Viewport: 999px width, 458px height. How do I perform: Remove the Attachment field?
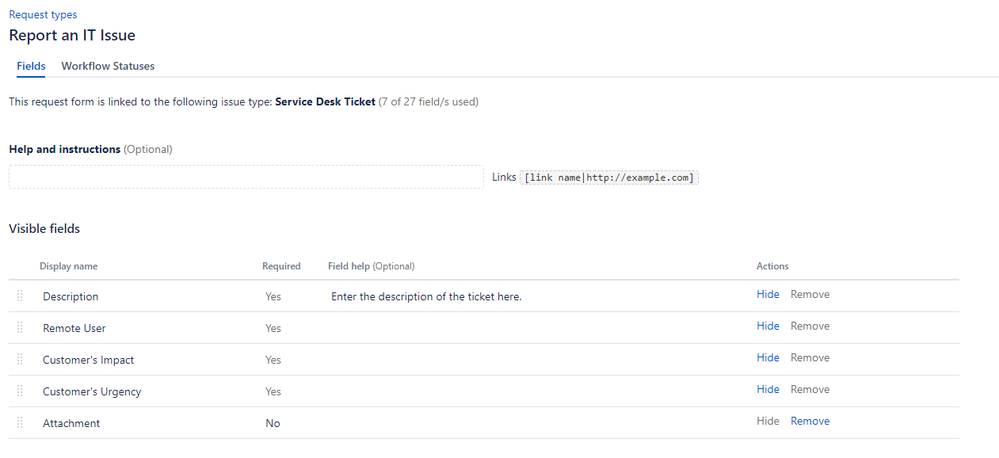point(810,421)
